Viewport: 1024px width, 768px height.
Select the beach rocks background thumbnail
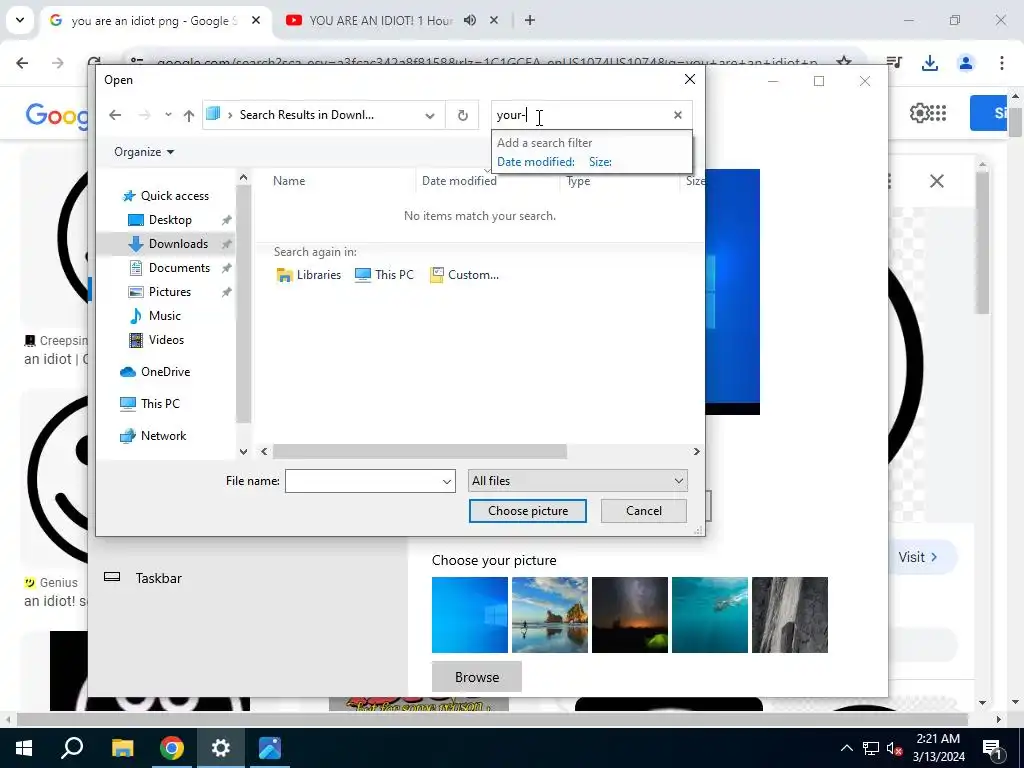coord(550,615)
